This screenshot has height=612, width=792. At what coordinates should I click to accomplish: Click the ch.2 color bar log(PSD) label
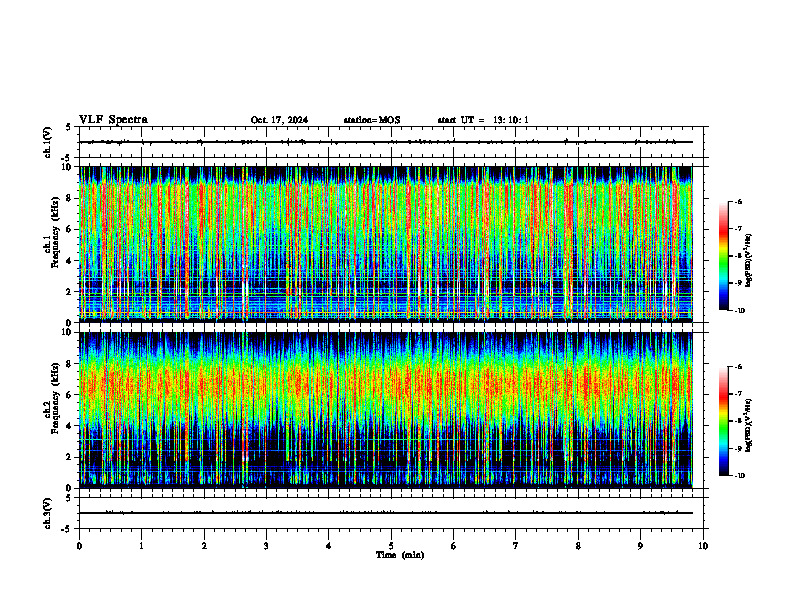pyautogui.click(x=749, y=424)
